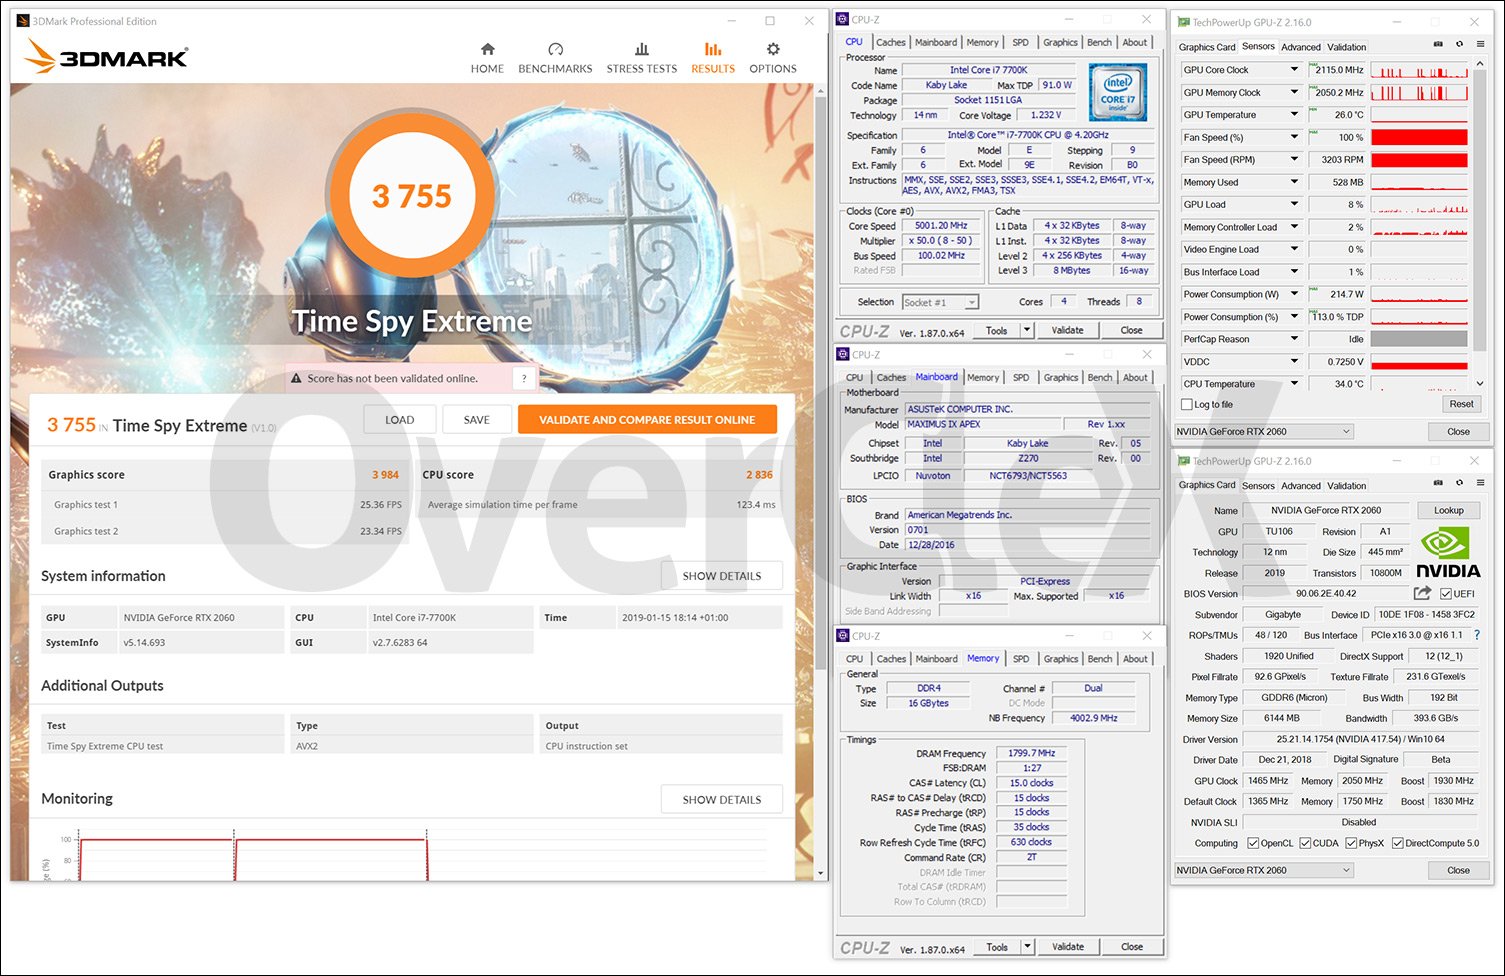Open GPU selector dropdown in GPU-Z Graphics Card window
The image size is (1505, 976).
pyautogui.click(x=1264, y=870)
